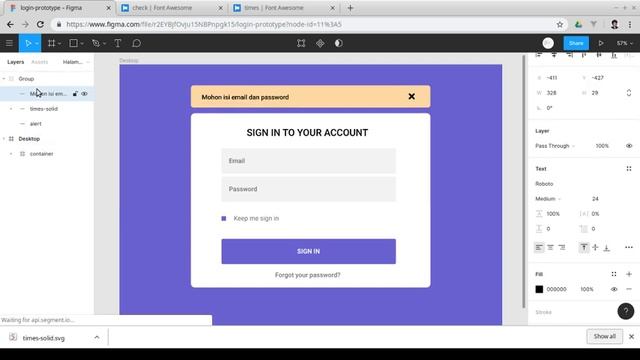This screenshot has width=640, height=360.
Task: Open text type details three-dots
Action: [629, 247]
